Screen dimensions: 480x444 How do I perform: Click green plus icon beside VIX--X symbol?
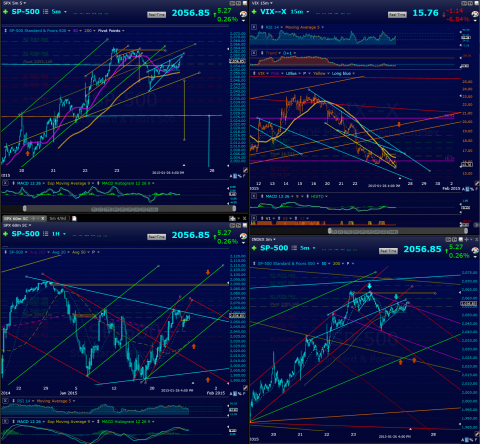click(x=254, y=12)
